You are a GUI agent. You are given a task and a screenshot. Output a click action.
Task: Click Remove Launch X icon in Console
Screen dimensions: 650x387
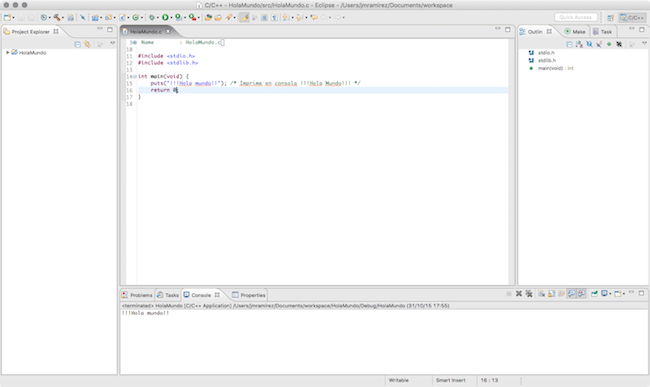tap(519, 293)
